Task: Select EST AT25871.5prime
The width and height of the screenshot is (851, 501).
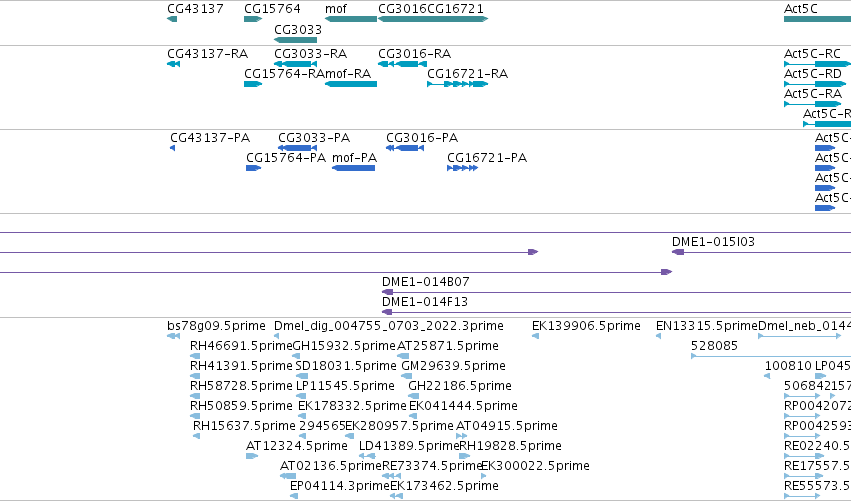Action: pos(403,356)
